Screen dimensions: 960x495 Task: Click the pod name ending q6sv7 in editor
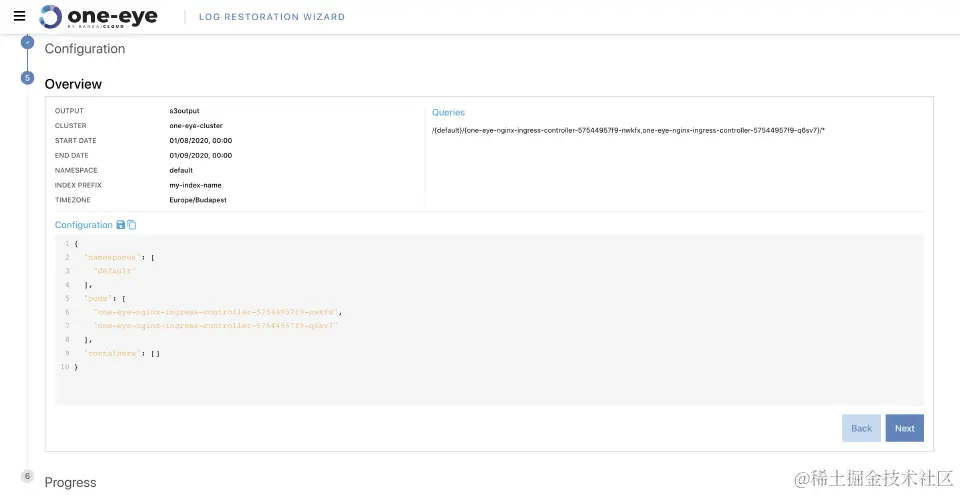[216, 325]
